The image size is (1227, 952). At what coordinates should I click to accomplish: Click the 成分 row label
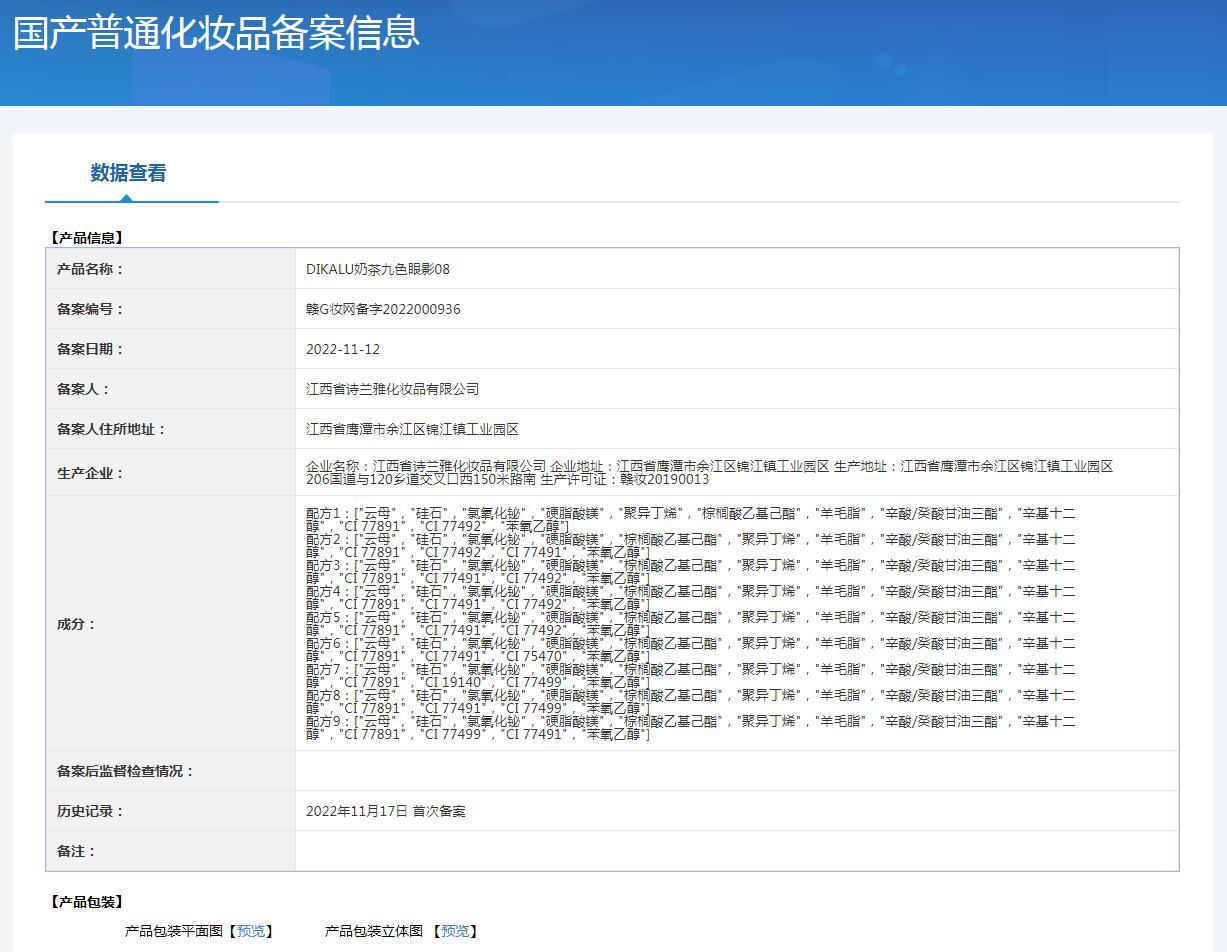(x=76, y=624)
